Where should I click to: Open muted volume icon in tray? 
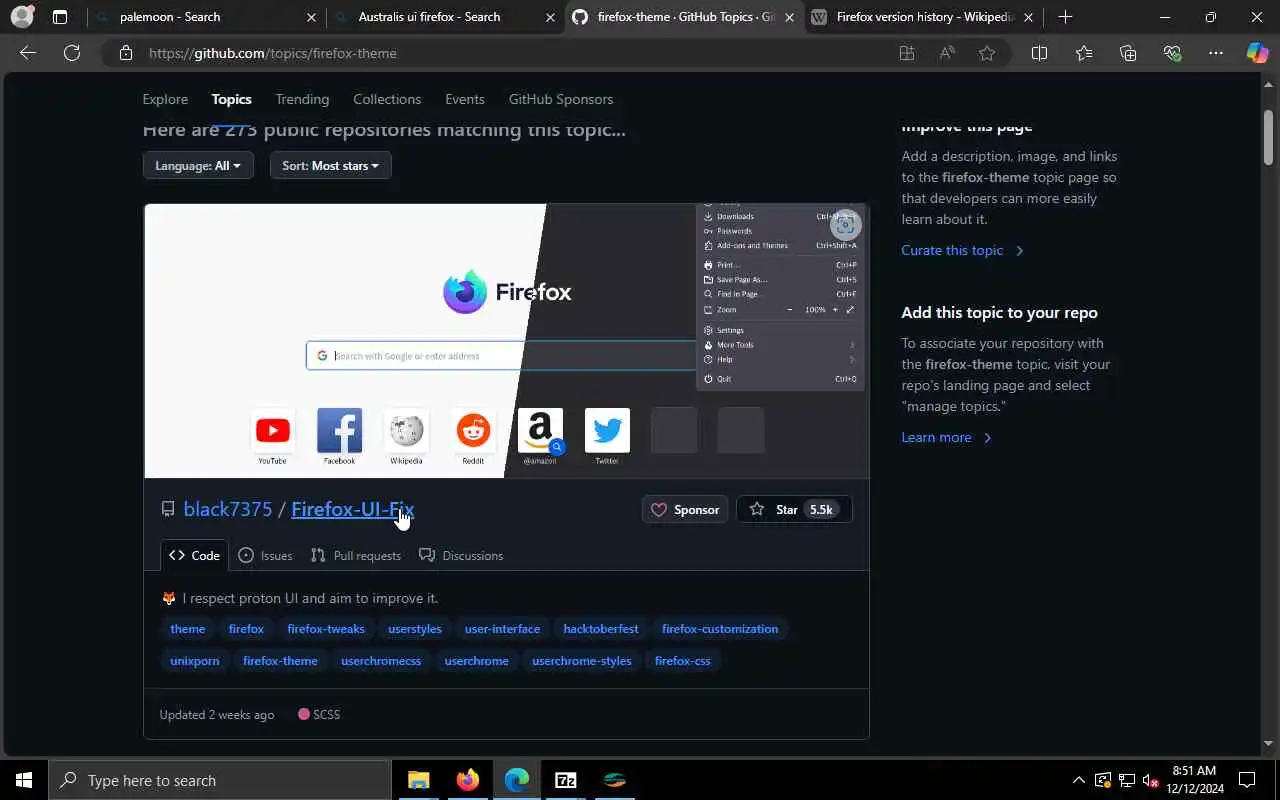(1150, 780)
